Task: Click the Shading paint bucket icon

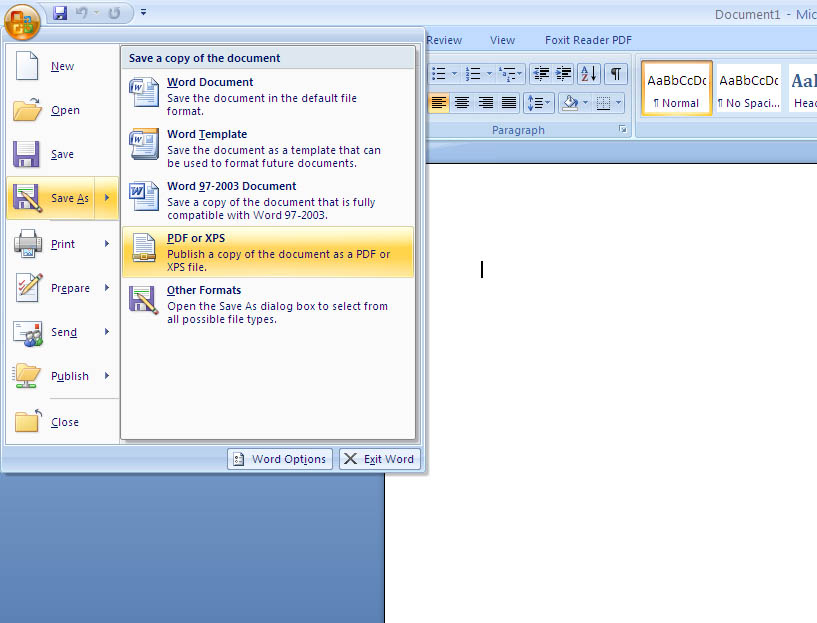Action: click(x=570, y=103)
